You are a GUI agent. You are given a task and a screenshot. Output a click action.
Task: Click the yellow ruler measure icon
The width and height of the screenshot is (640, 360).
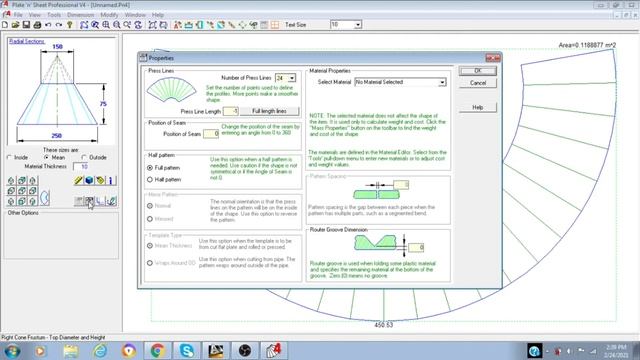[79, 180]
